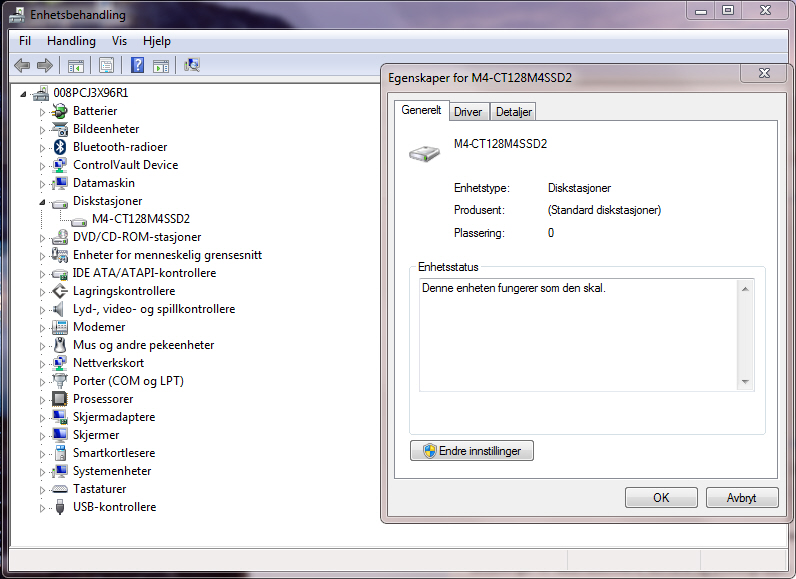Expand the Porter (COM og LPT) arrow
The width and height of the screenshot is (796, 579).
coord(42,382)
